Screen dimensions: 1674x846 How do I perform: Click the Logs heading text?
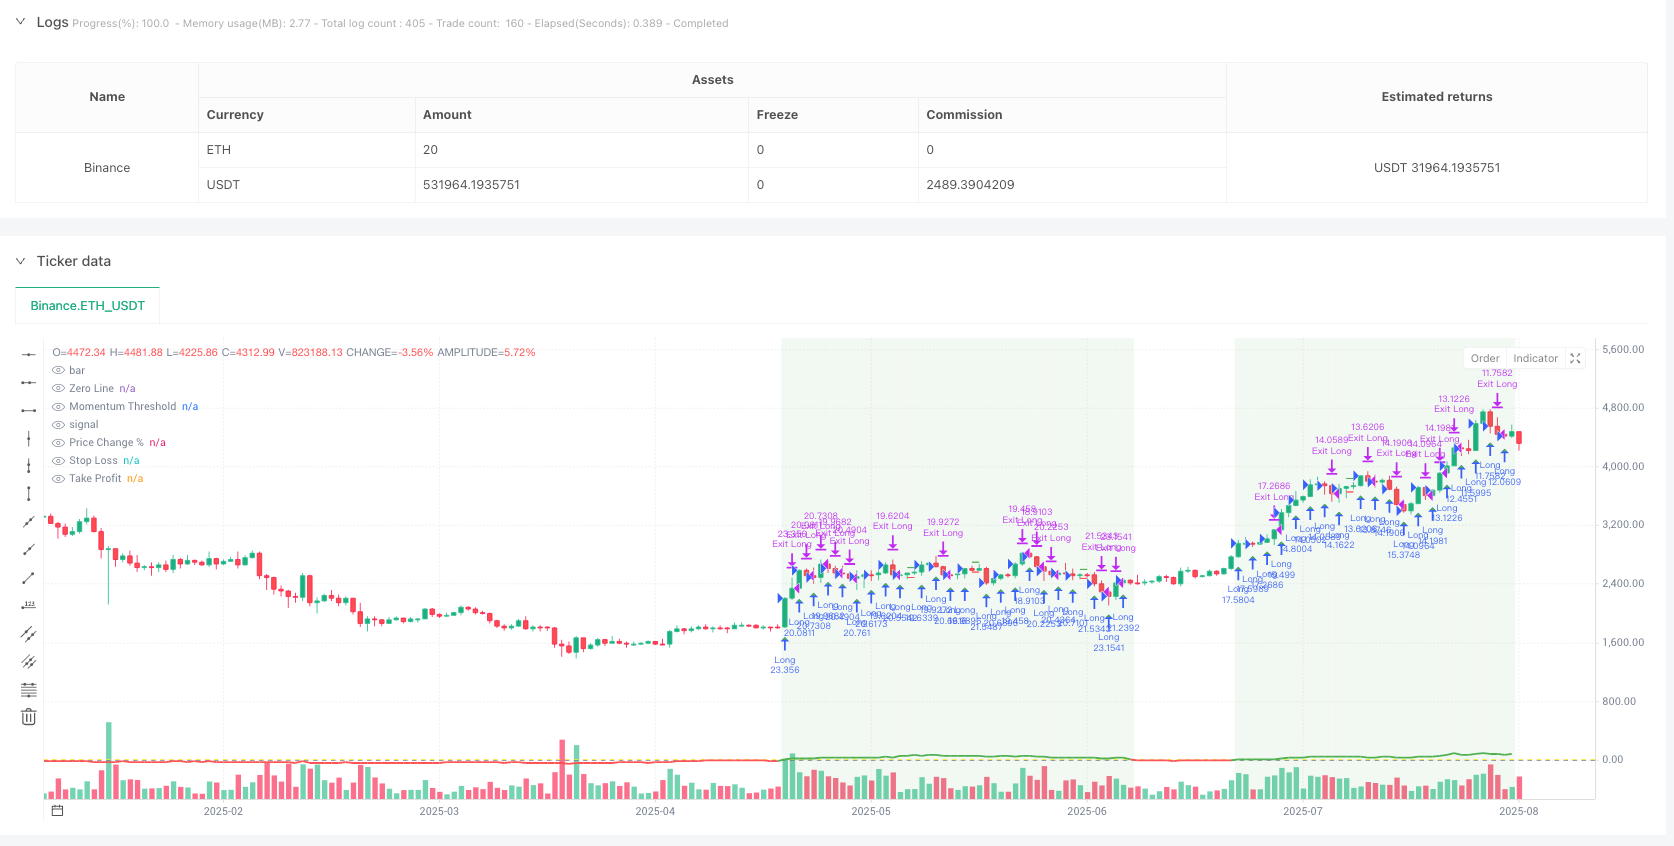click(x=53, y=22)
